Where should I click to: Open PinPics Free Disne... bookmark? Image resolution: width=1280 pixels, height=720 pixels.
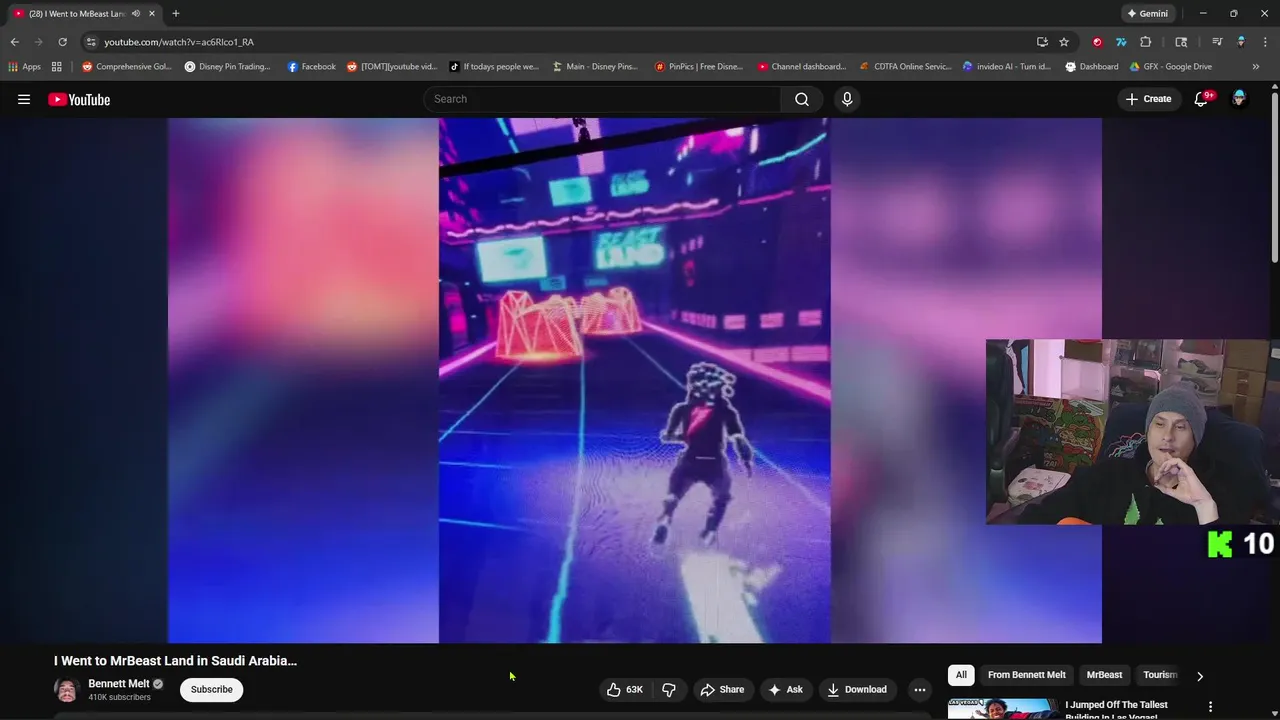tap(699, 67)
